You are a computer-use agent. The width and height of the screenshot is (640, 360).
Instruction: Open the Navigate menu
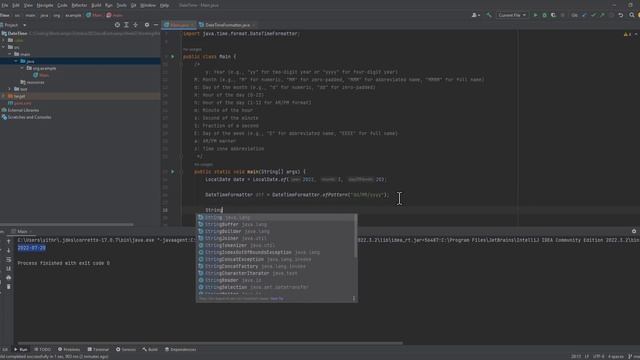[45, 5]
